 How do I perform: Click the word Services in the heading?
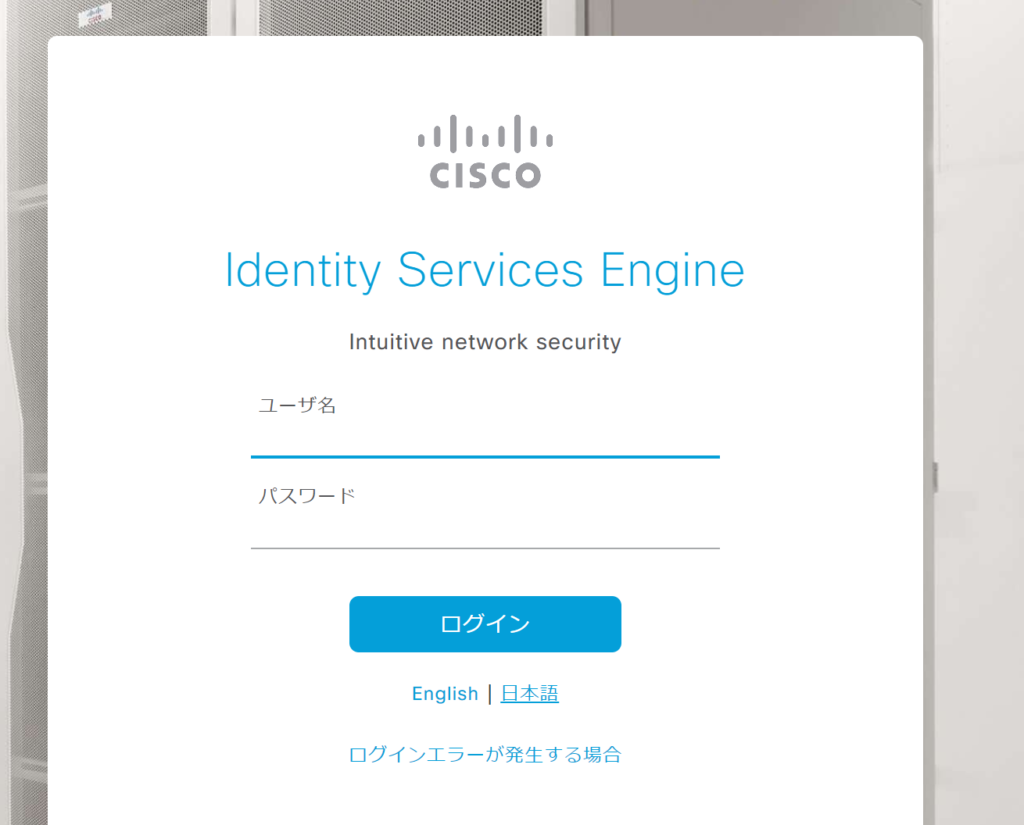point(490,270)
